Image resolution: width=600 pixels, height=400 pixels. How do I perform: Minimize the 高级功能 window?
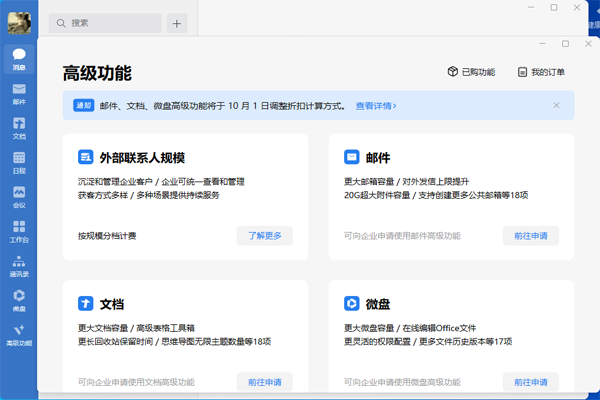543,44
